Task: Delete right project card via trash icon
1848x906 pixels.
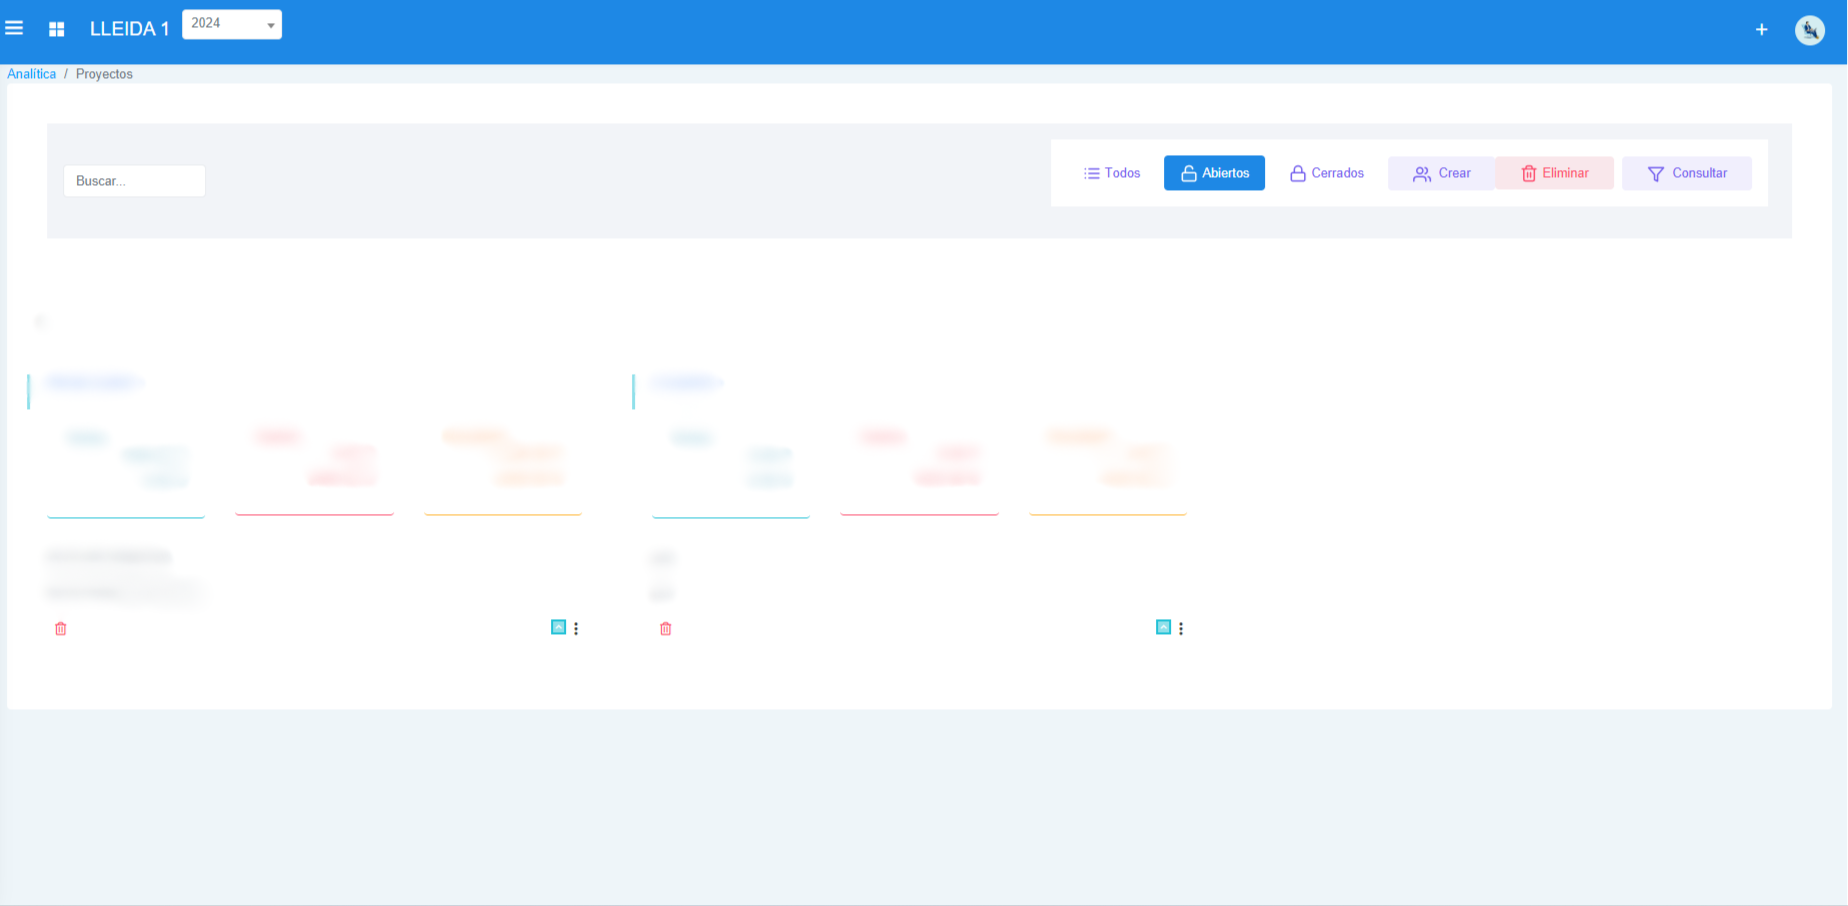Action: (x=666, y=629)
